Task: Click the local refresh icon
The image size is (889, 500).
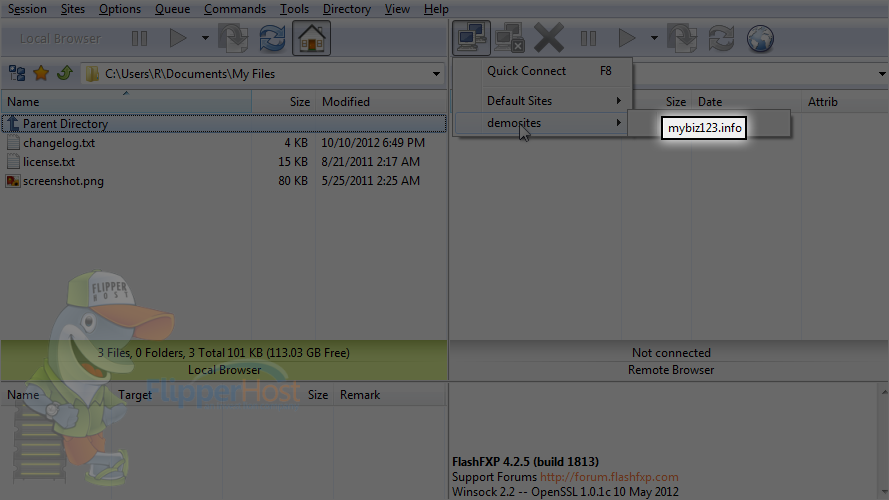Action: (272, 39)
